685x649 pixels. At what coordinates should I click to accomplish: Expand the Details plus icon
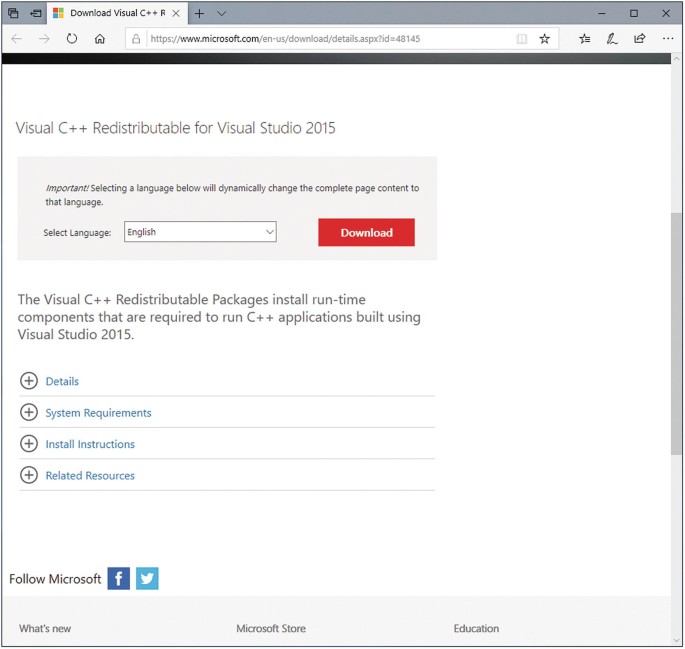pyautogui.click(x=29, y=381)
